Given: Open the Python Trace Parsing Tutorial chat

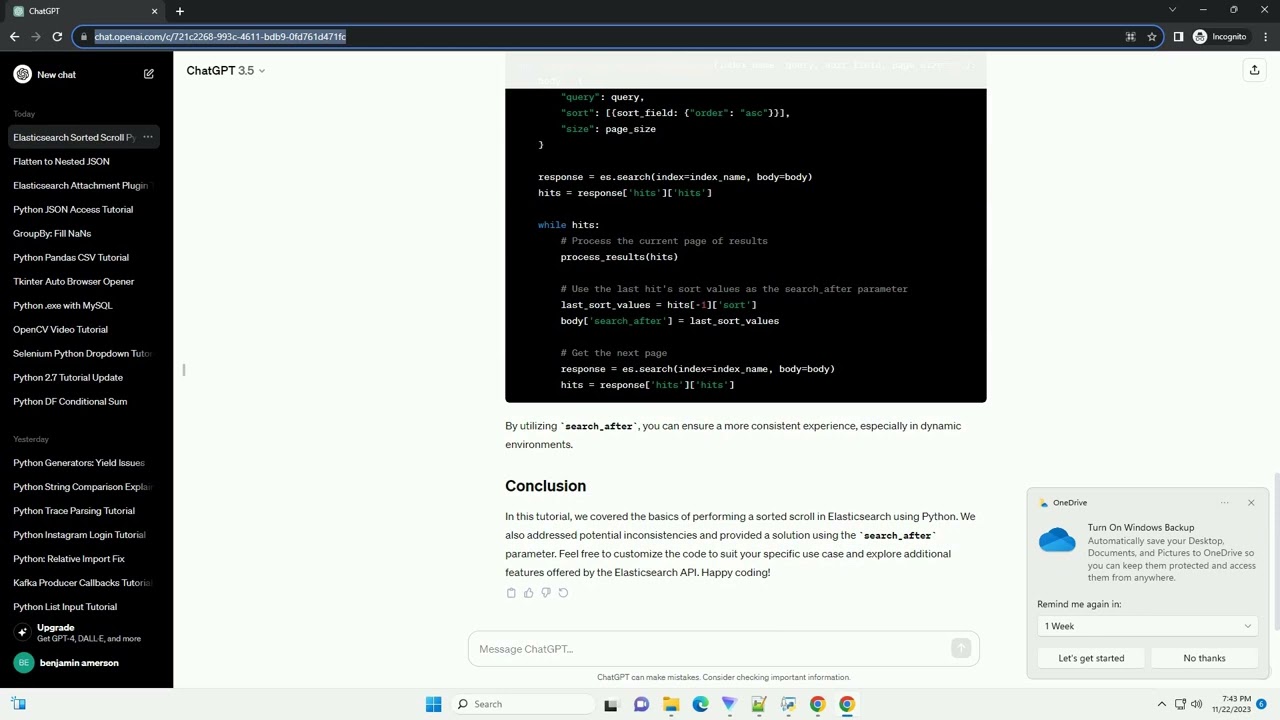Looking at the screenshot, I should pos(84,511).
